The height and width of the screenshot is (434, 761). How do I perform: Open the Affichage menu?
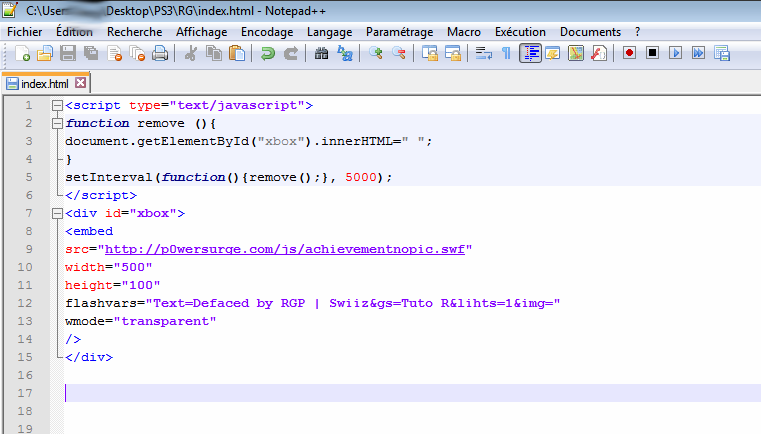pyautogui.click(x=201, y=32)
